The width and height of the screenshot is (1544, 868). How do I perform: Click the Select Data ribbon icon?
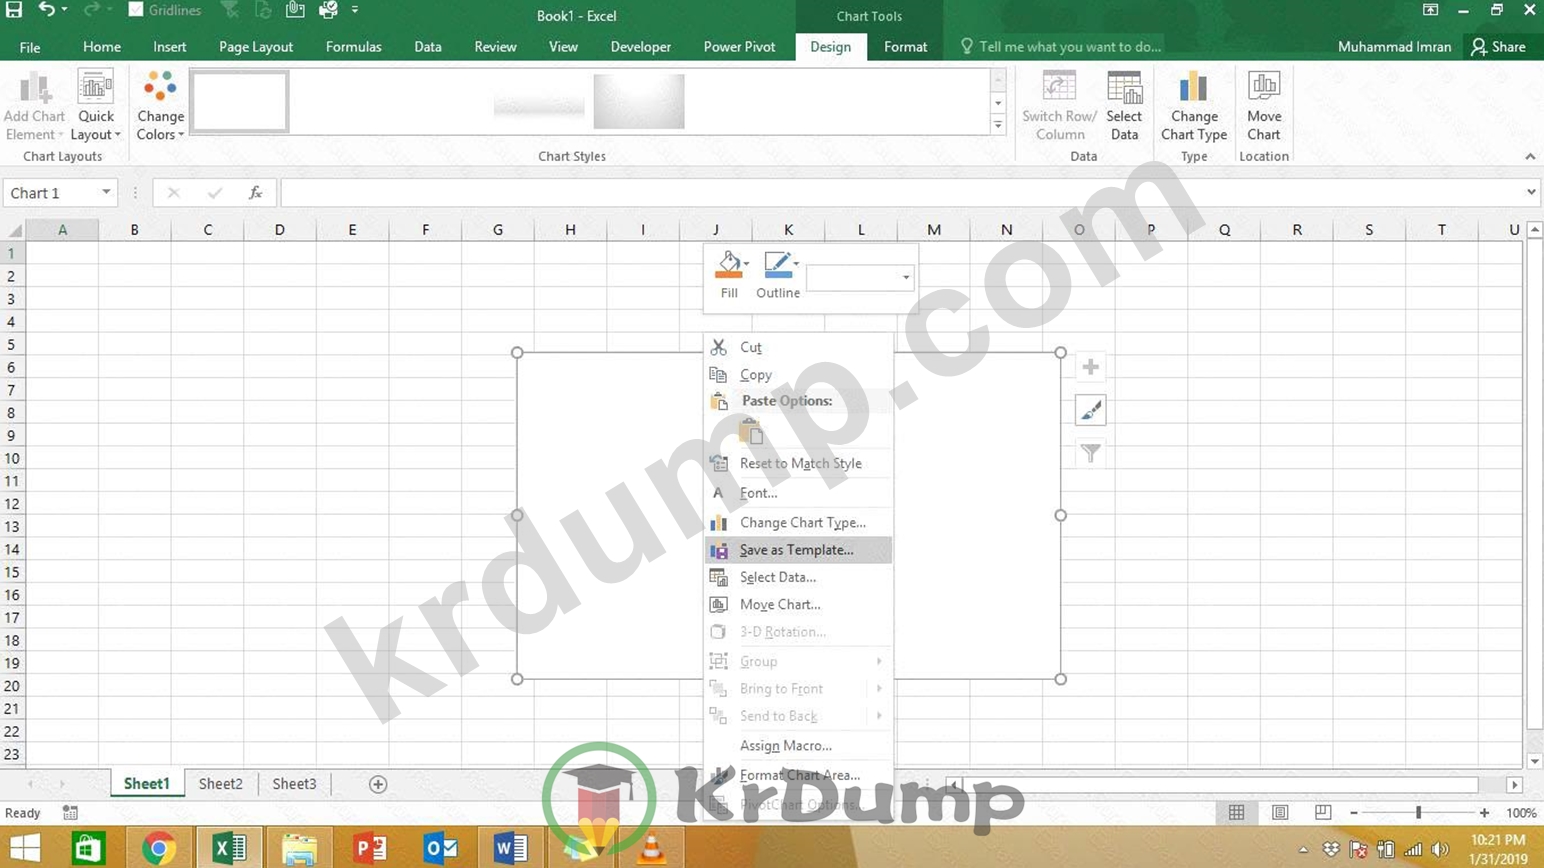(x=1124, y=107)
